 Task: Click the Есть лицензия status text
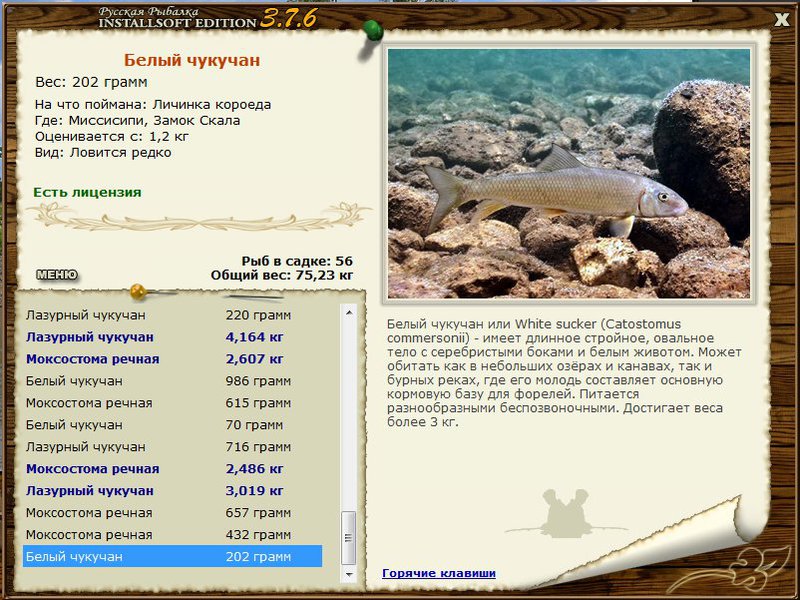coord(87,192)
